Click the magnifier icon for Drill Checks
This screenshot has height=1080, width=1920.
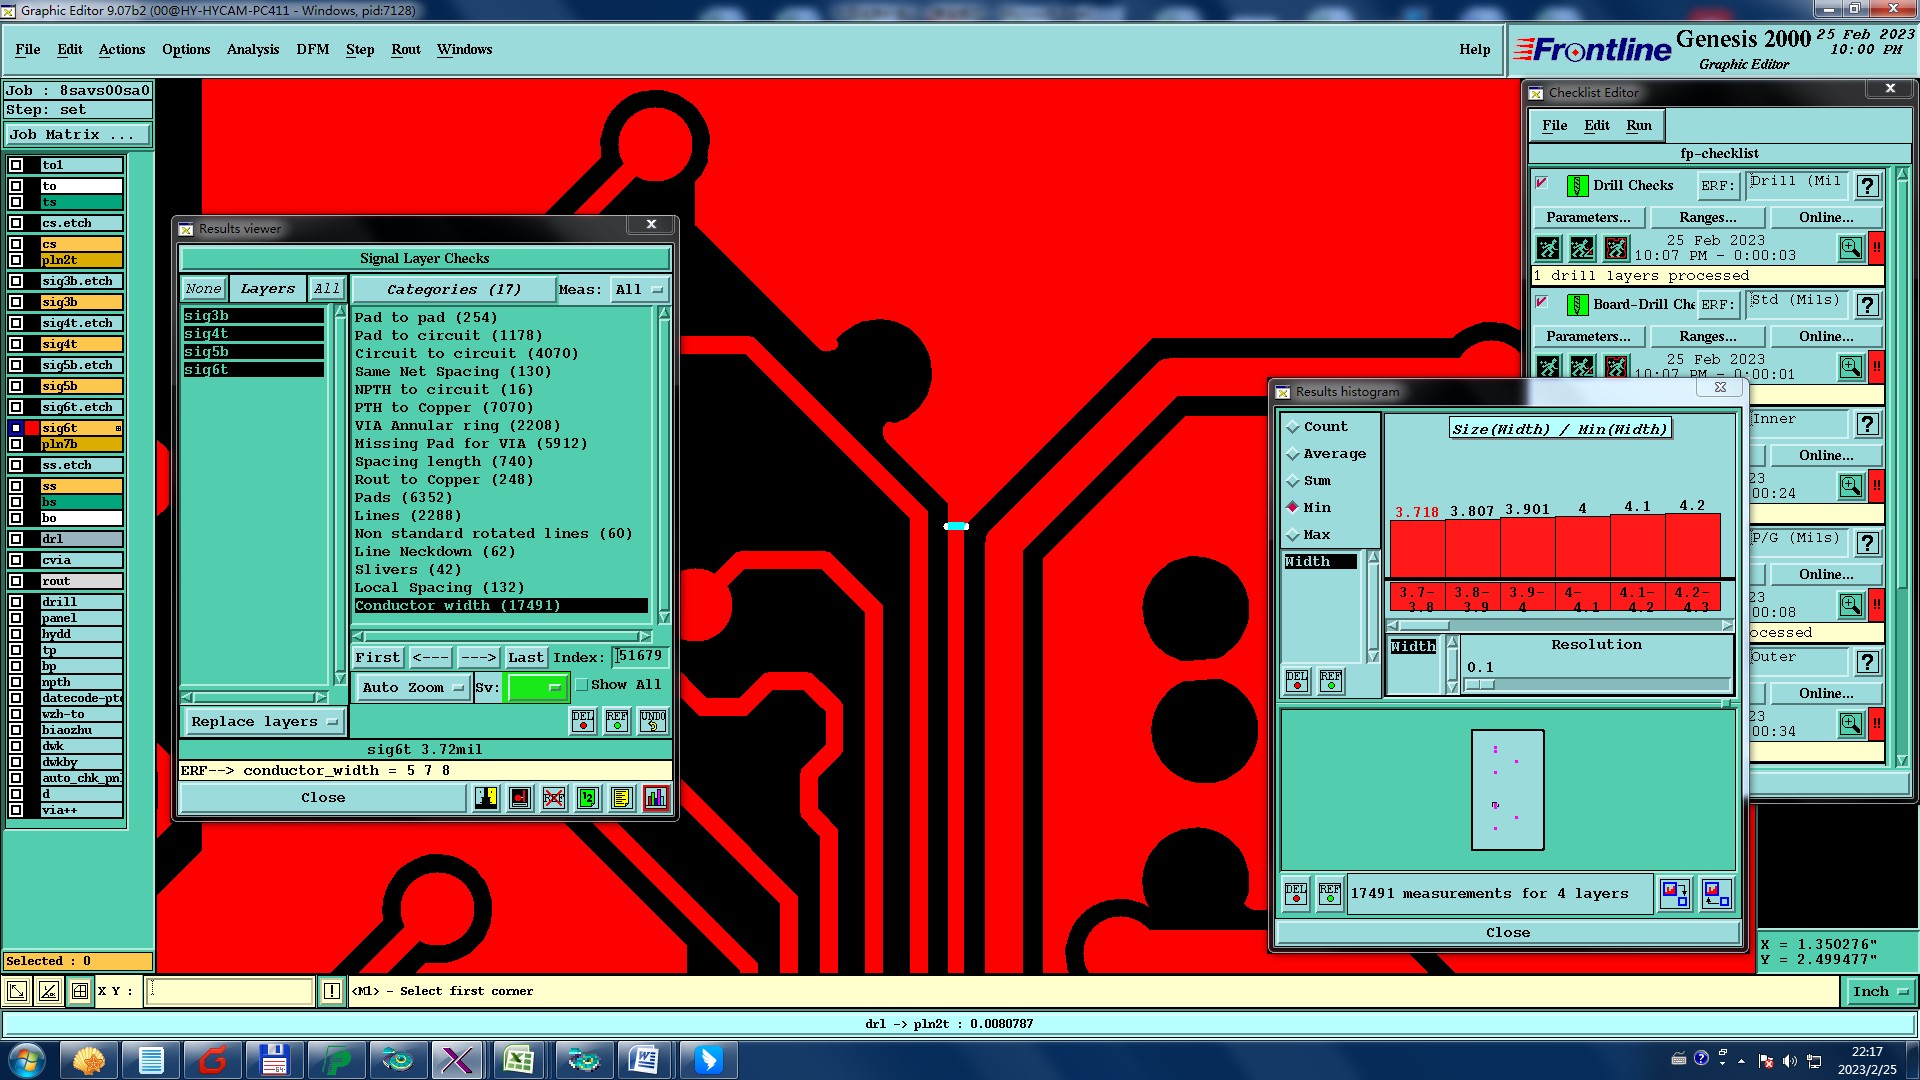tap(1850, 247)
